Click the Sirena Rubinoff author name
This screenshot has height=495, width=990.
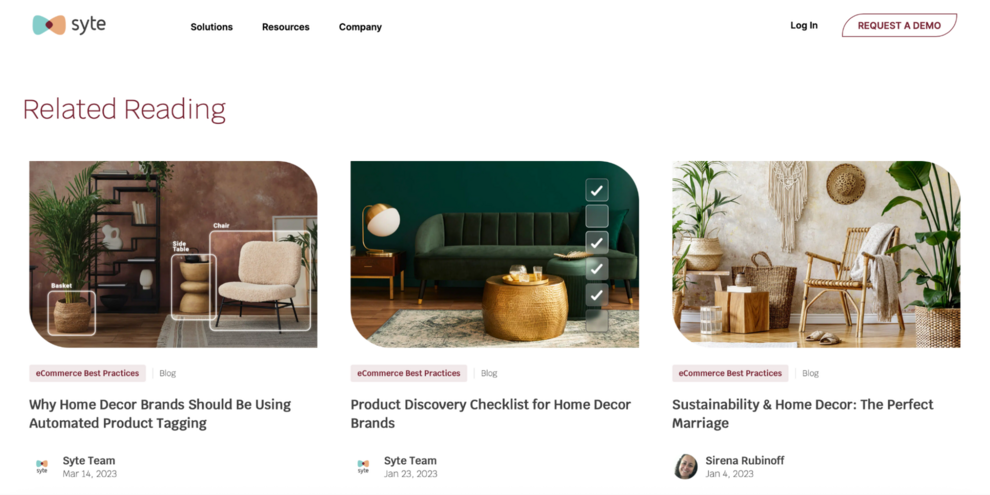[x=745, y=460]
